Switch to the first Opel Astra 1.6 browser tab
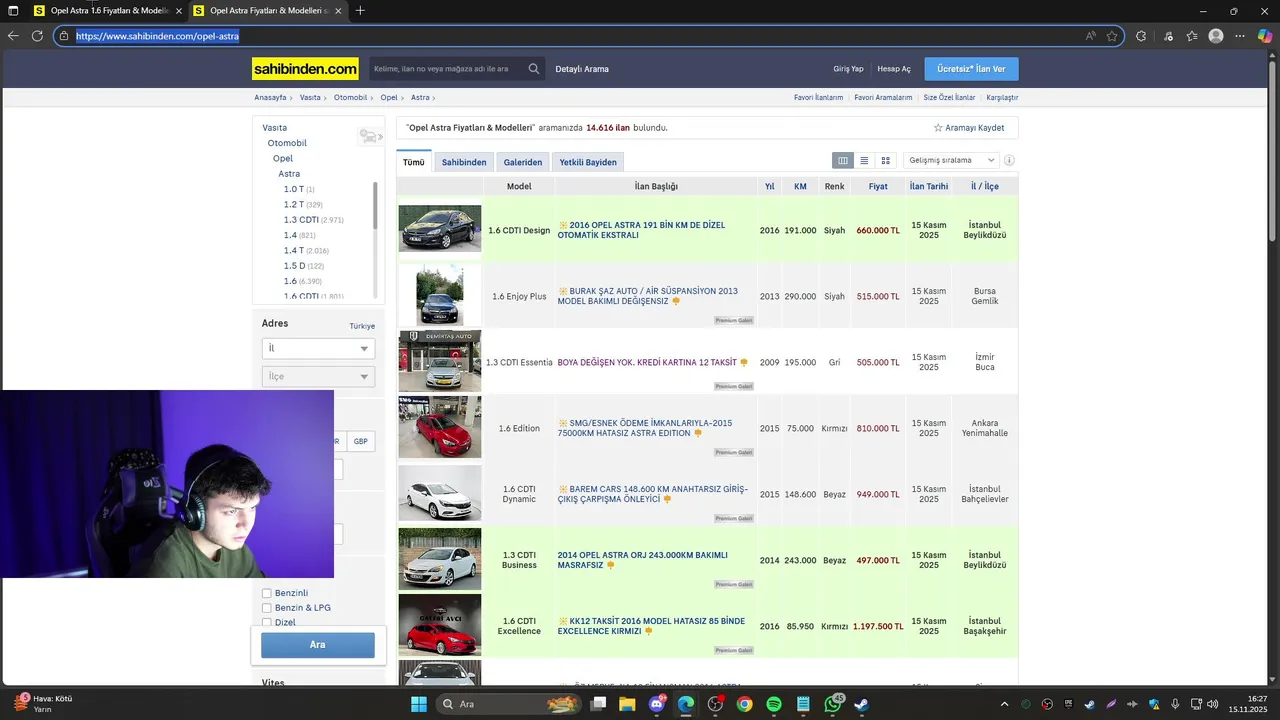The height and width of the screenshot is (720, 1280). click(x=107, y=11)
